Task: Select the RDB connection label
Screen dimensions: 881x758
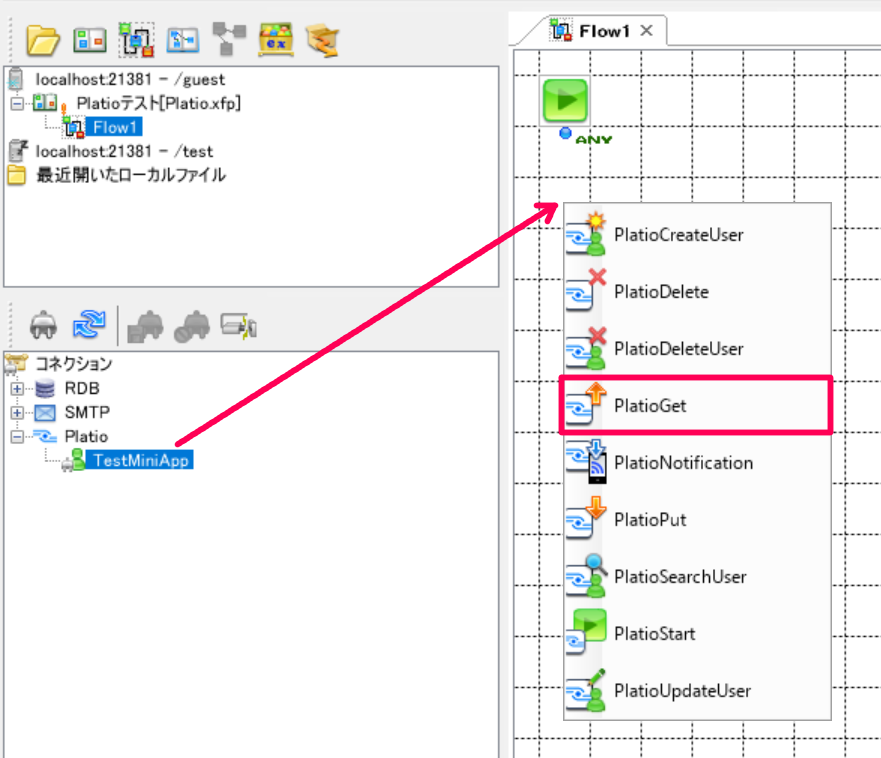Action: [82, 388]
